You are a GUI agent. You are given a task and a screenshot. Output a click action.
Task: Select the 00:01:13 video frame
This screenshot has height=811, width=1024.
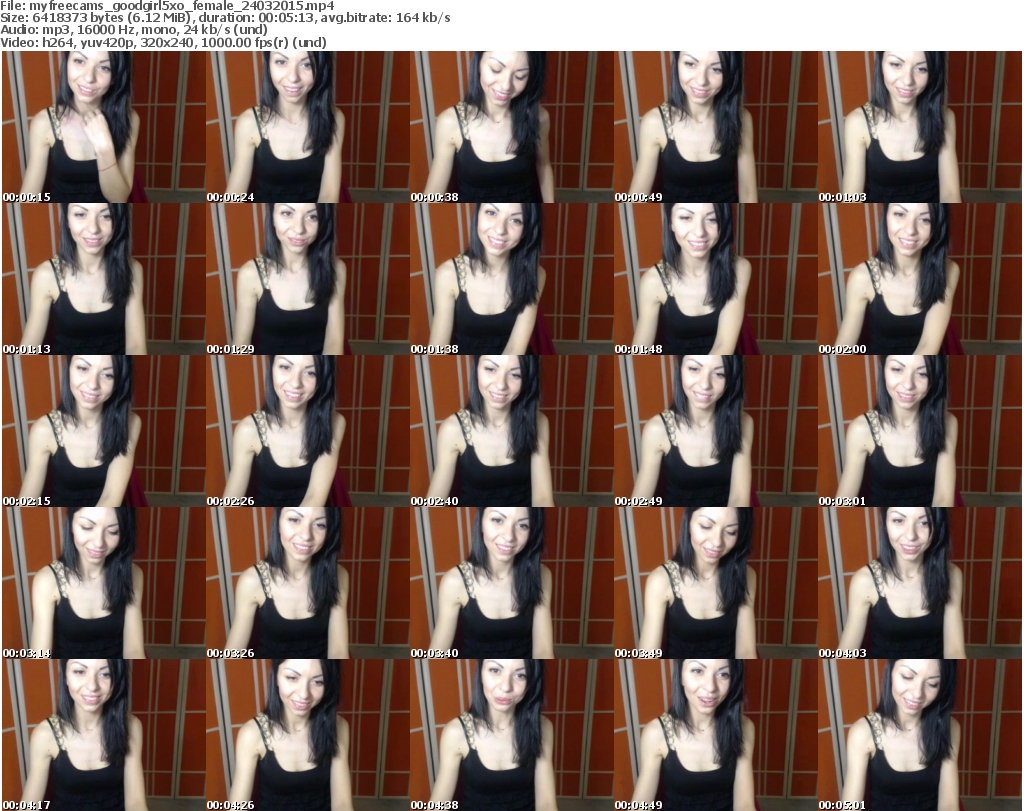102,279
